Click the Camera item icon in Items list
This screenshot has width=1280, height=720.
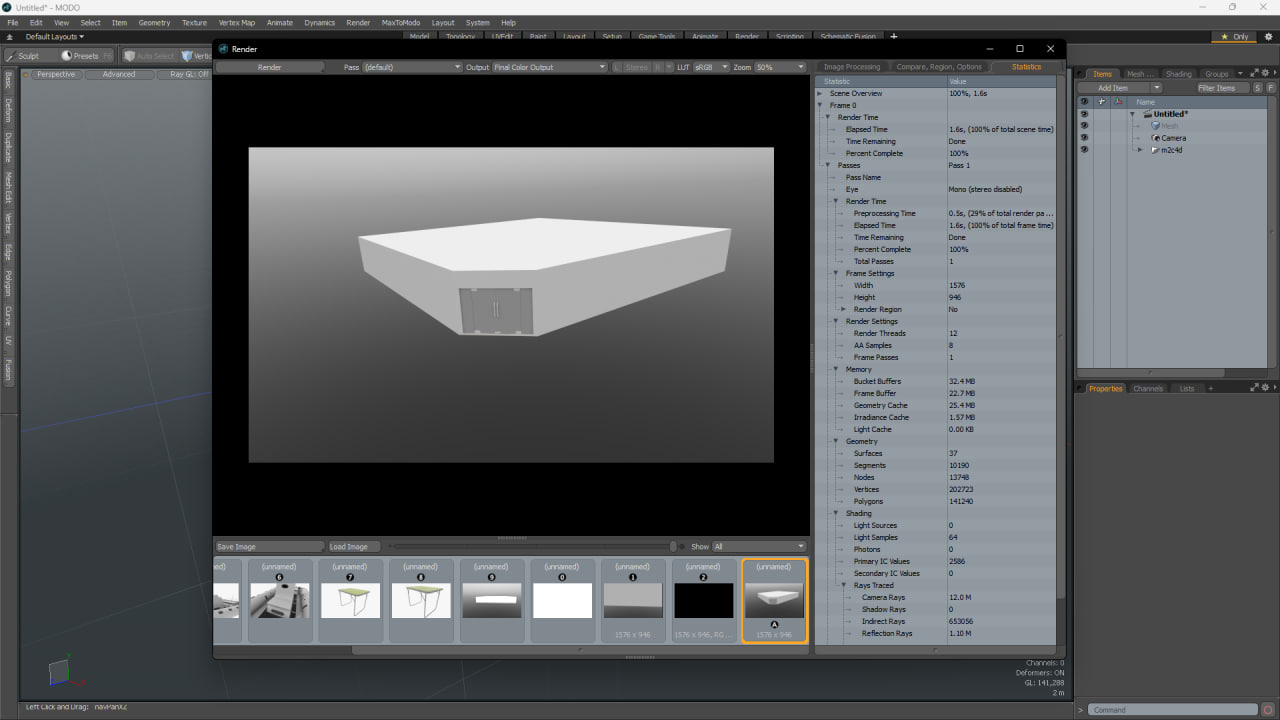(x=1155, y=138)
